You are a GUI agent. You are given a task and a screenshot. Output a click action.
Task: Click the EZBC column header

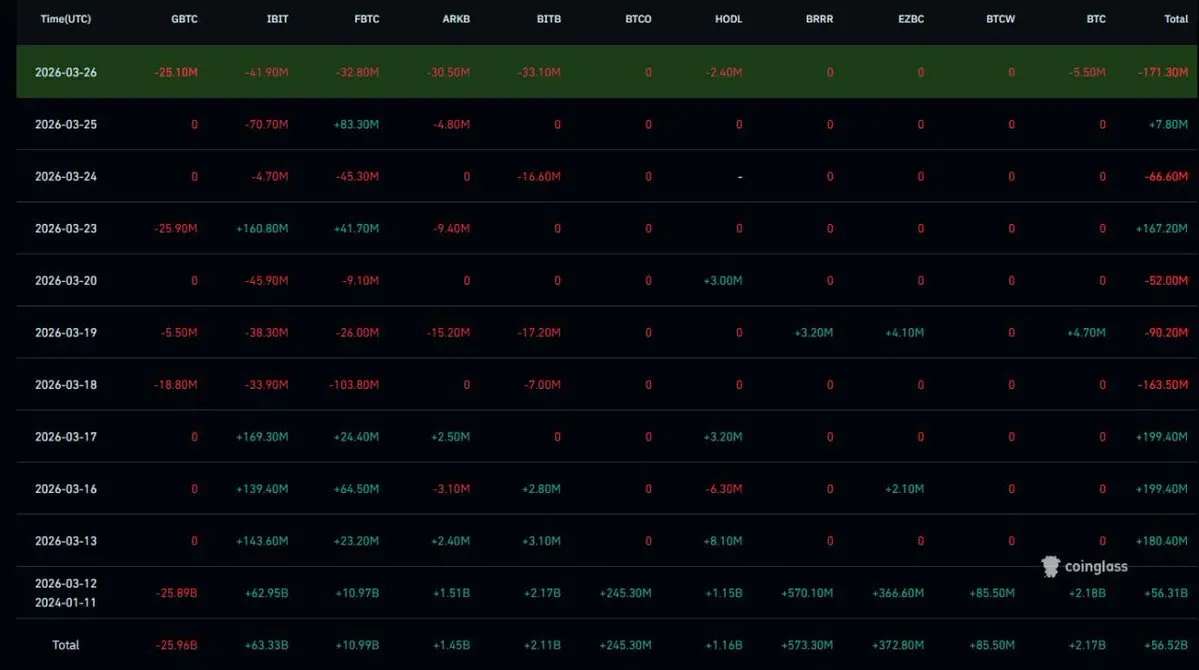click(911, 19)
